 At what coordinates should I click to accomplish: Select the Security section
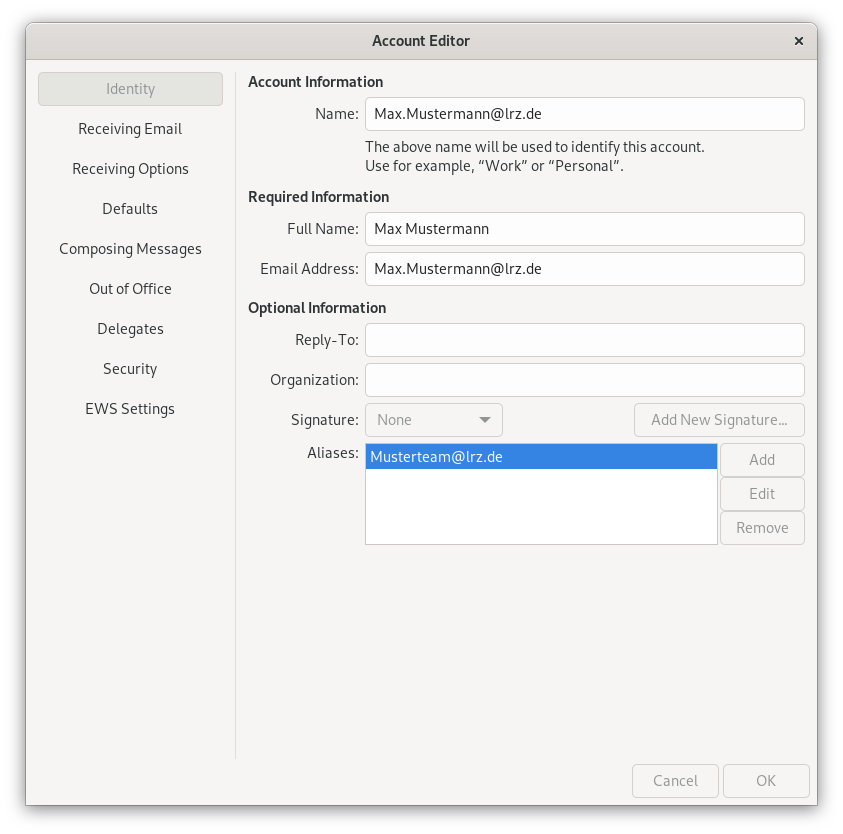coord(130,368)
